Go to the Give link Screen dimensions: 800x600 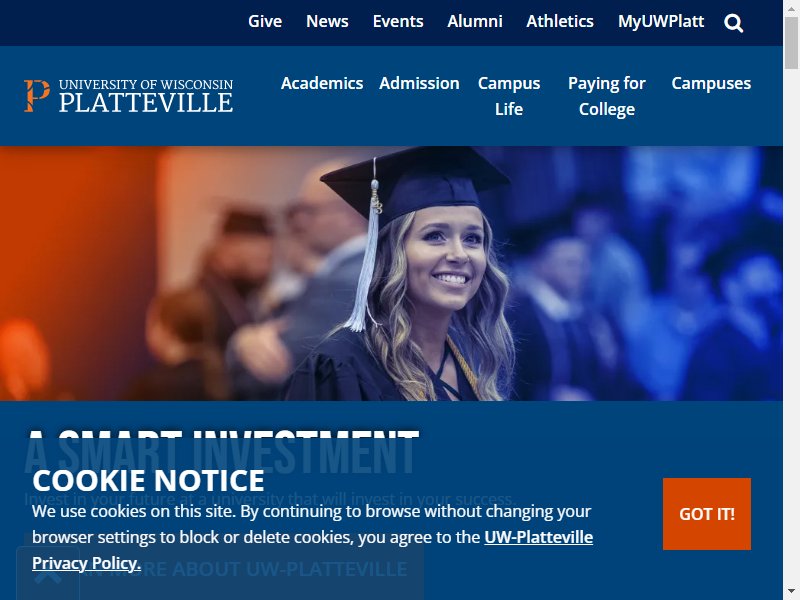point(265,21)
